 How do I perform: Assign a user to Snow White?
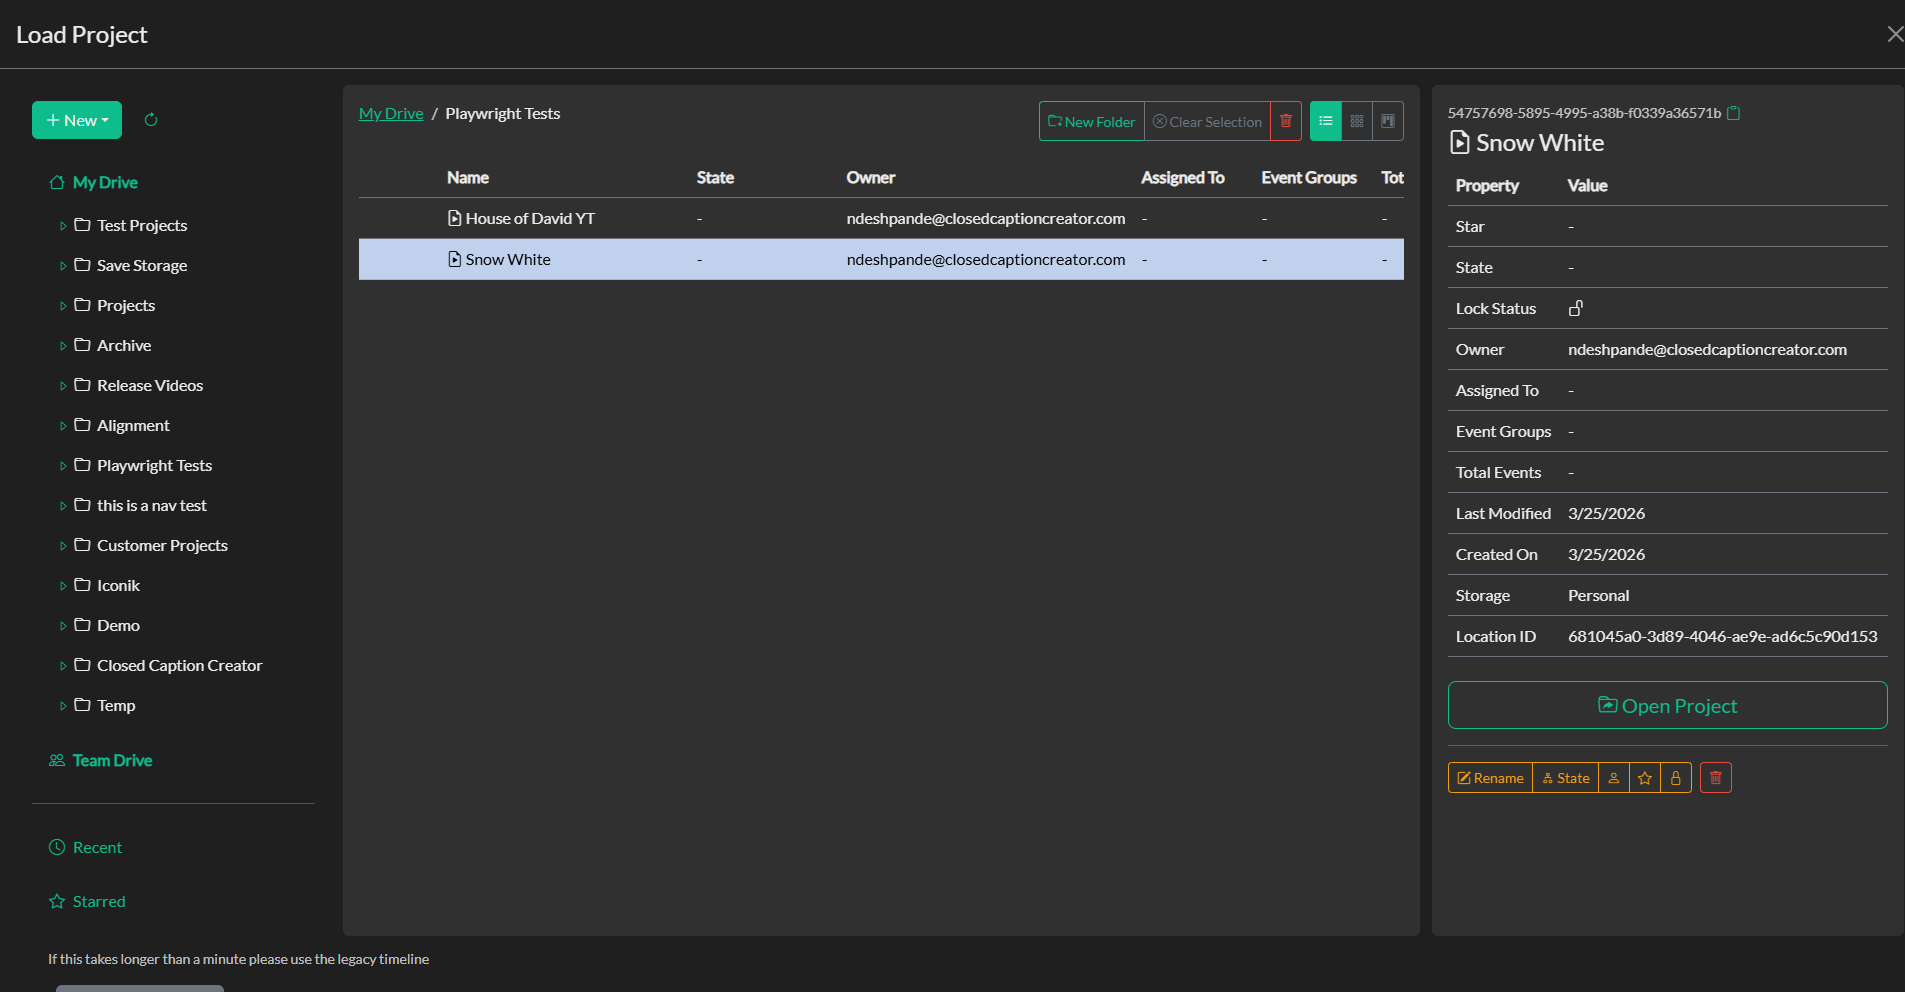point(1613,777)
